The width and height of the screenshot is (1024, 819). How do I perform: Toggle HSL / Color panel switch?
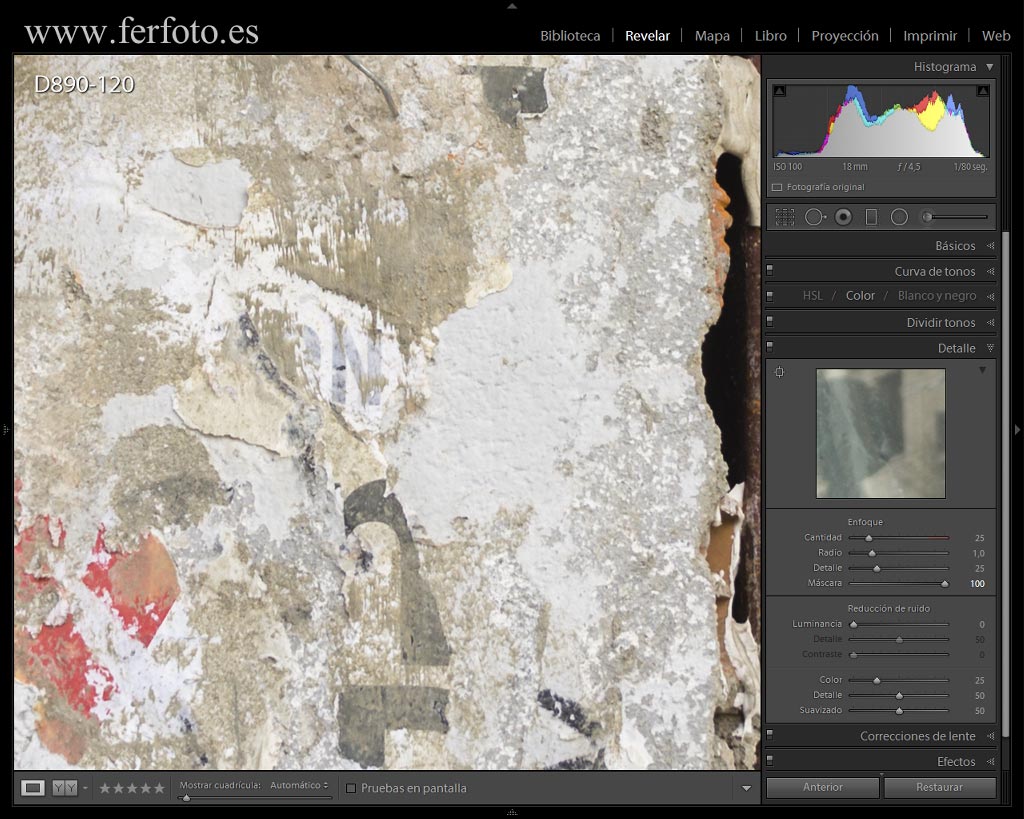pos(770,296)
